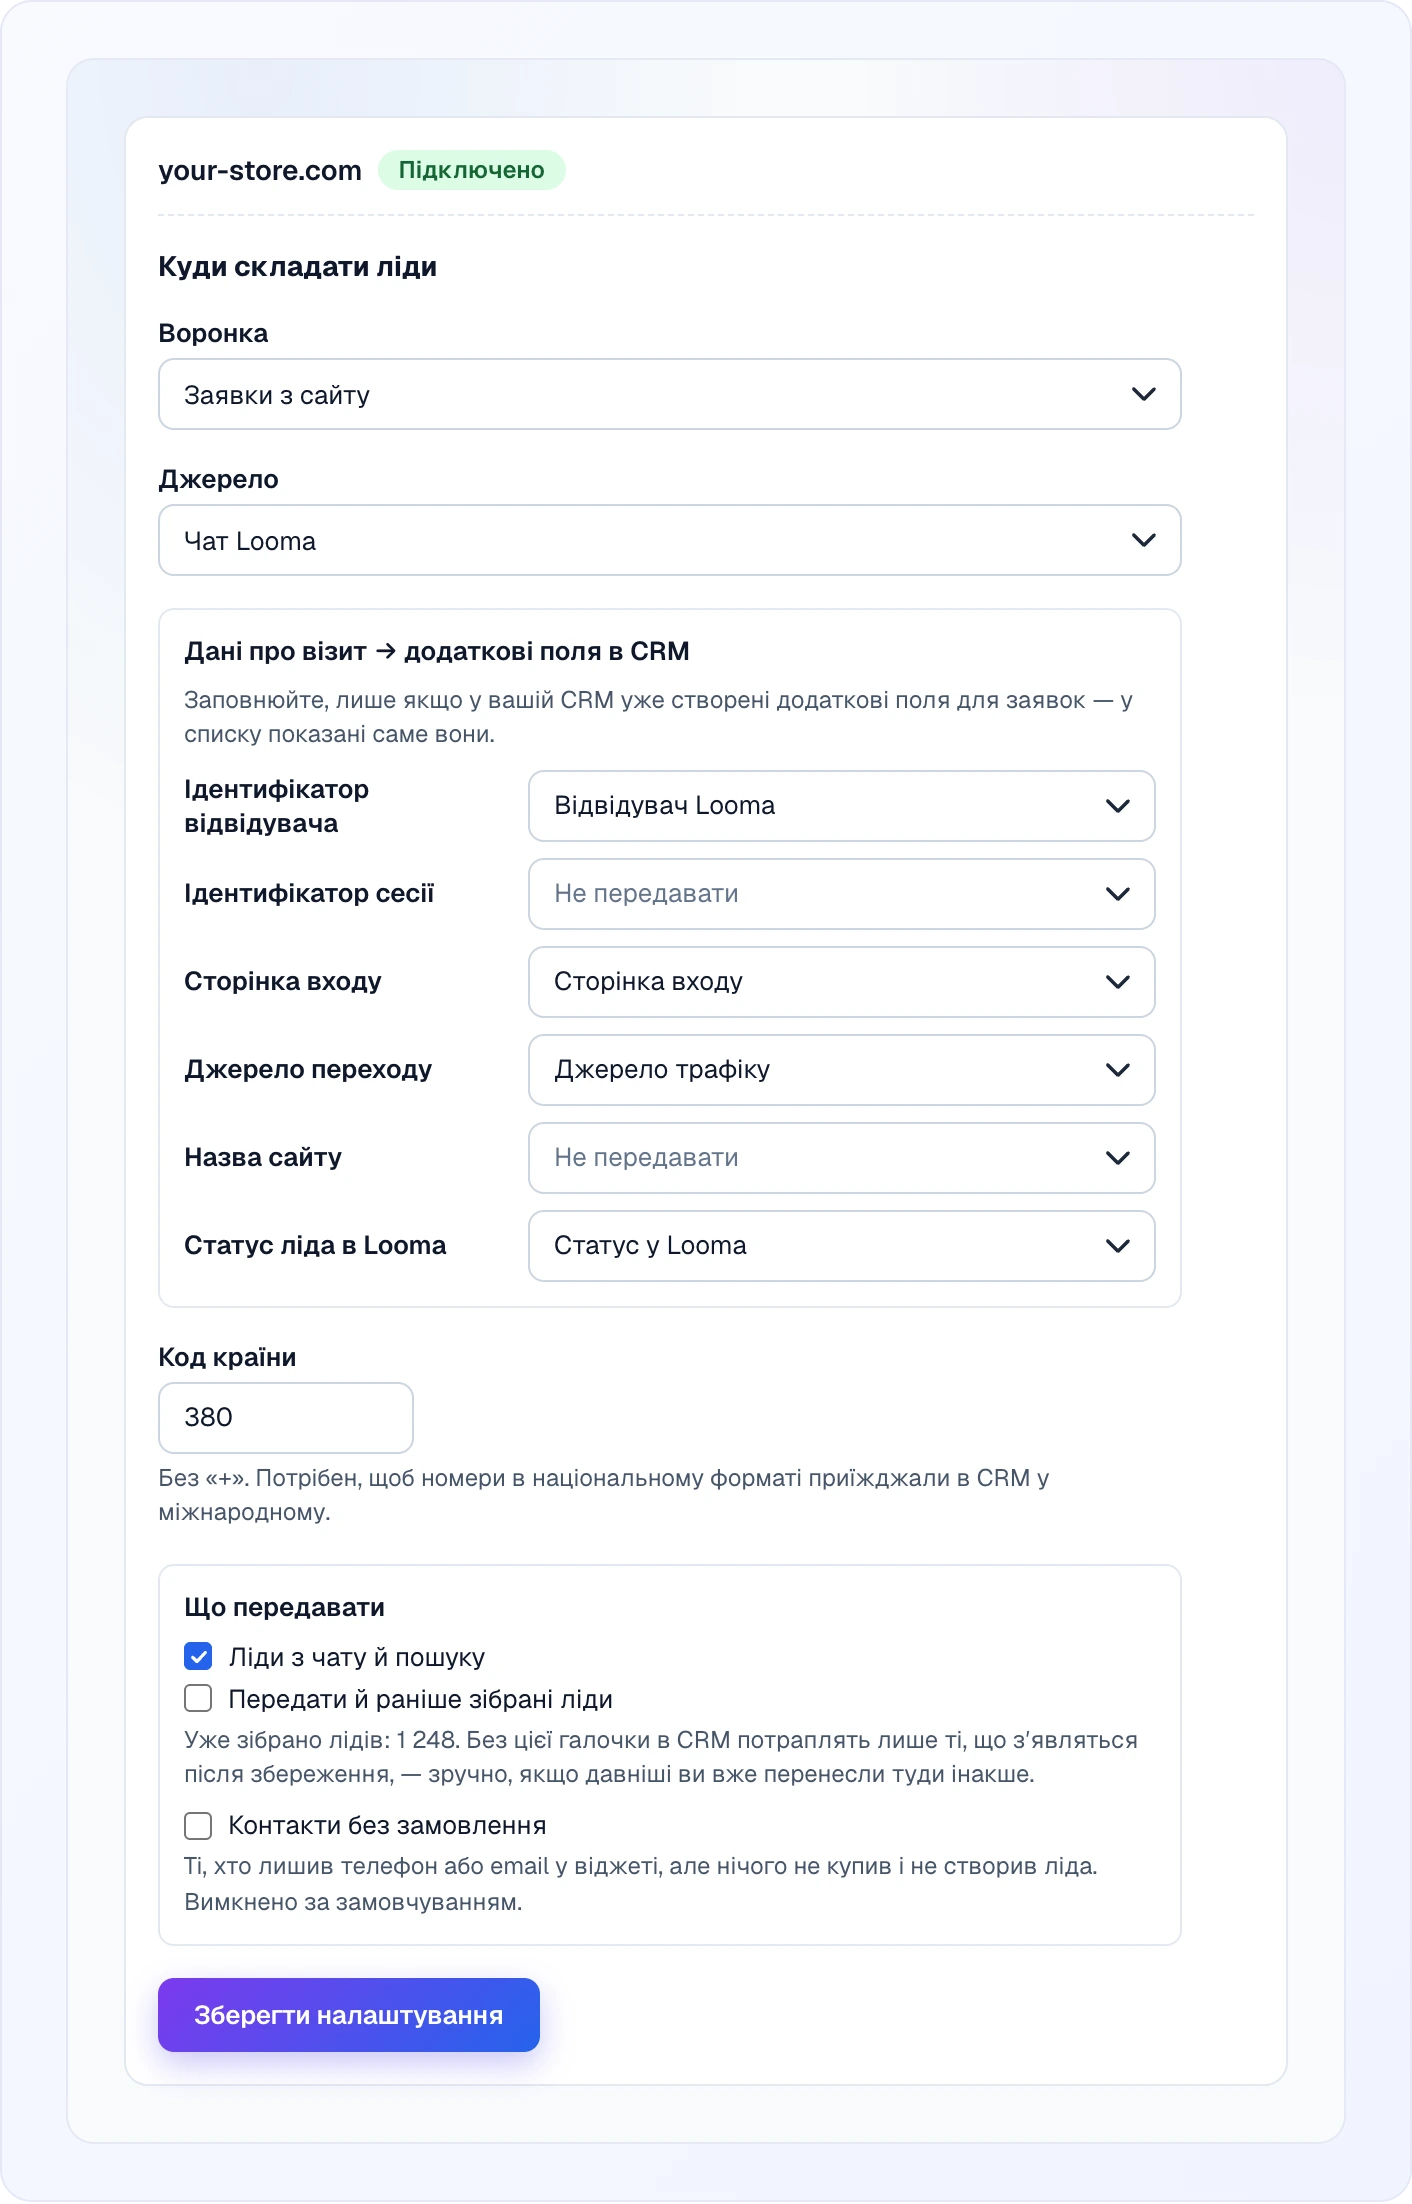Viewport: 1412px width, 2204px height.
Task: Toggle Ліди з чату й пошуку checkbox
Action: tap(198, 1657)
